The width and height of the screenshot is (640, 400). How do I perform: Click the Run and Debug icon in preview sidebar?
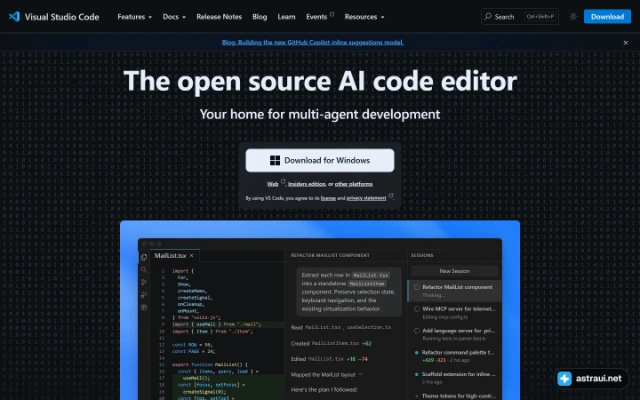(144, 295)
